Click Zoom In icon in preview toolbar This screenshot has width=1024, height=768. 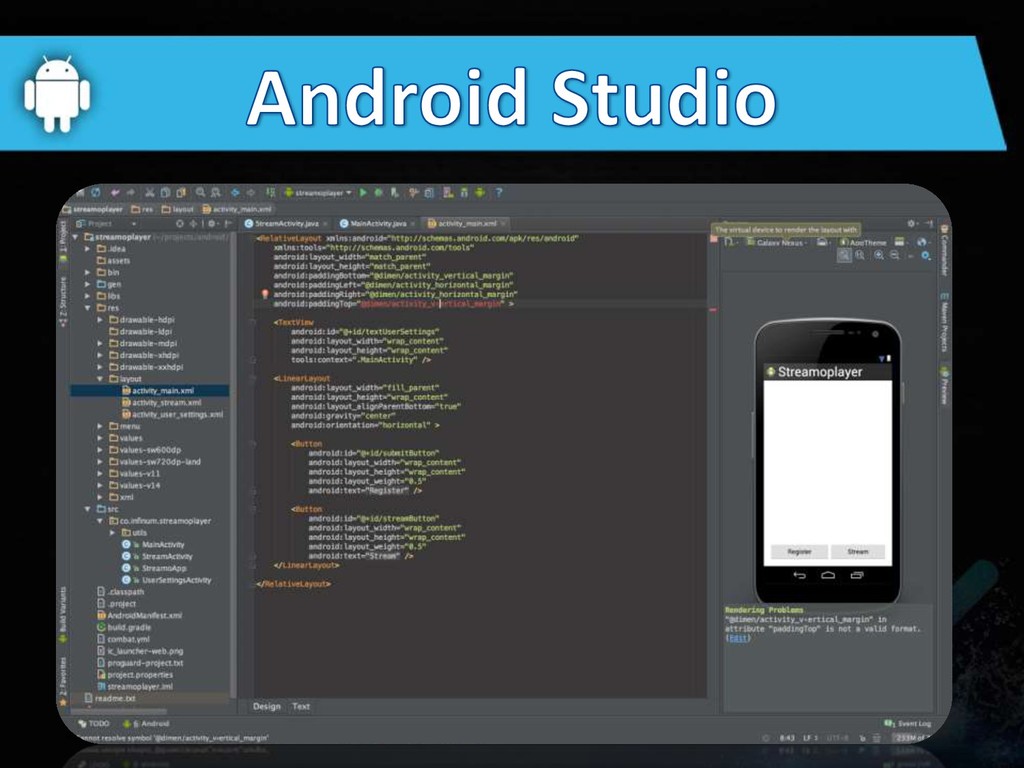click(x=879, y=256)
